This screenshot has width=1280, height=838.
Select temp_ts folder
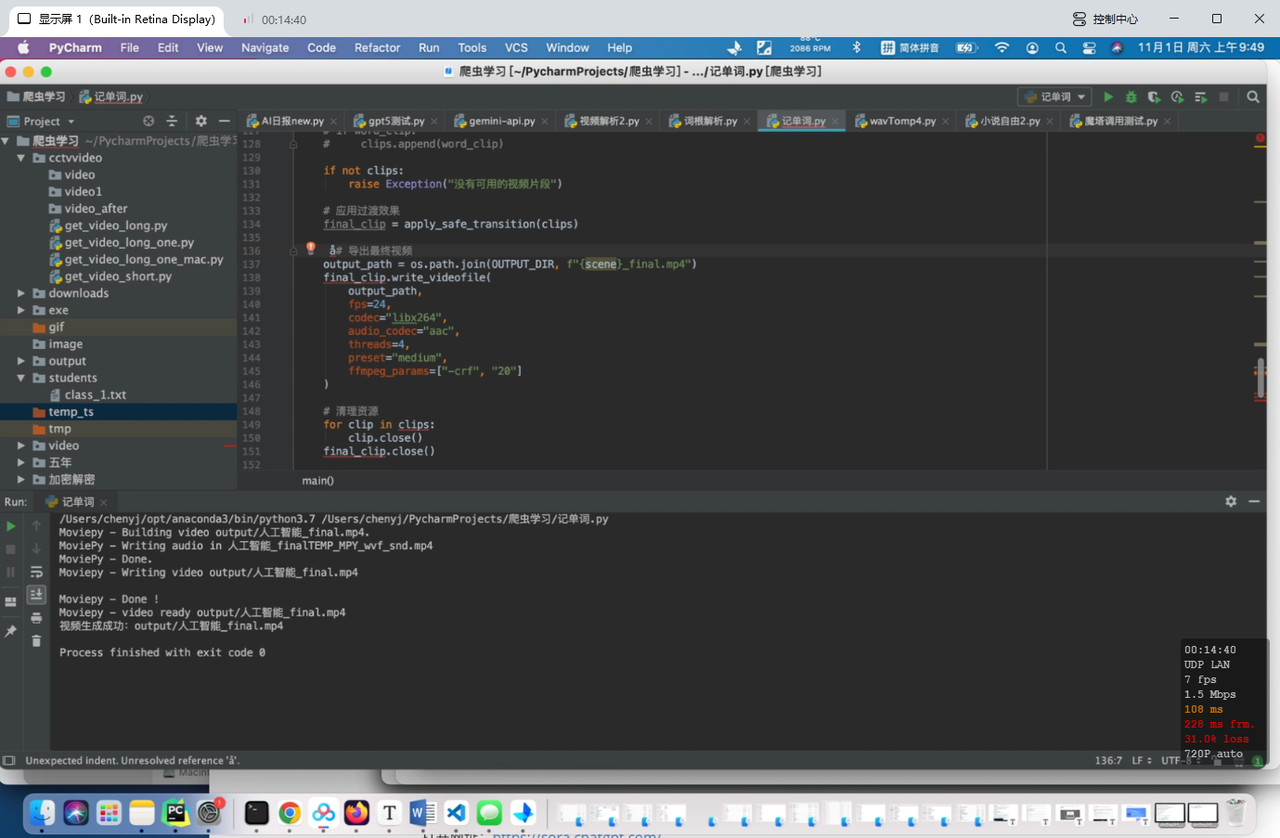click(71, 412)
